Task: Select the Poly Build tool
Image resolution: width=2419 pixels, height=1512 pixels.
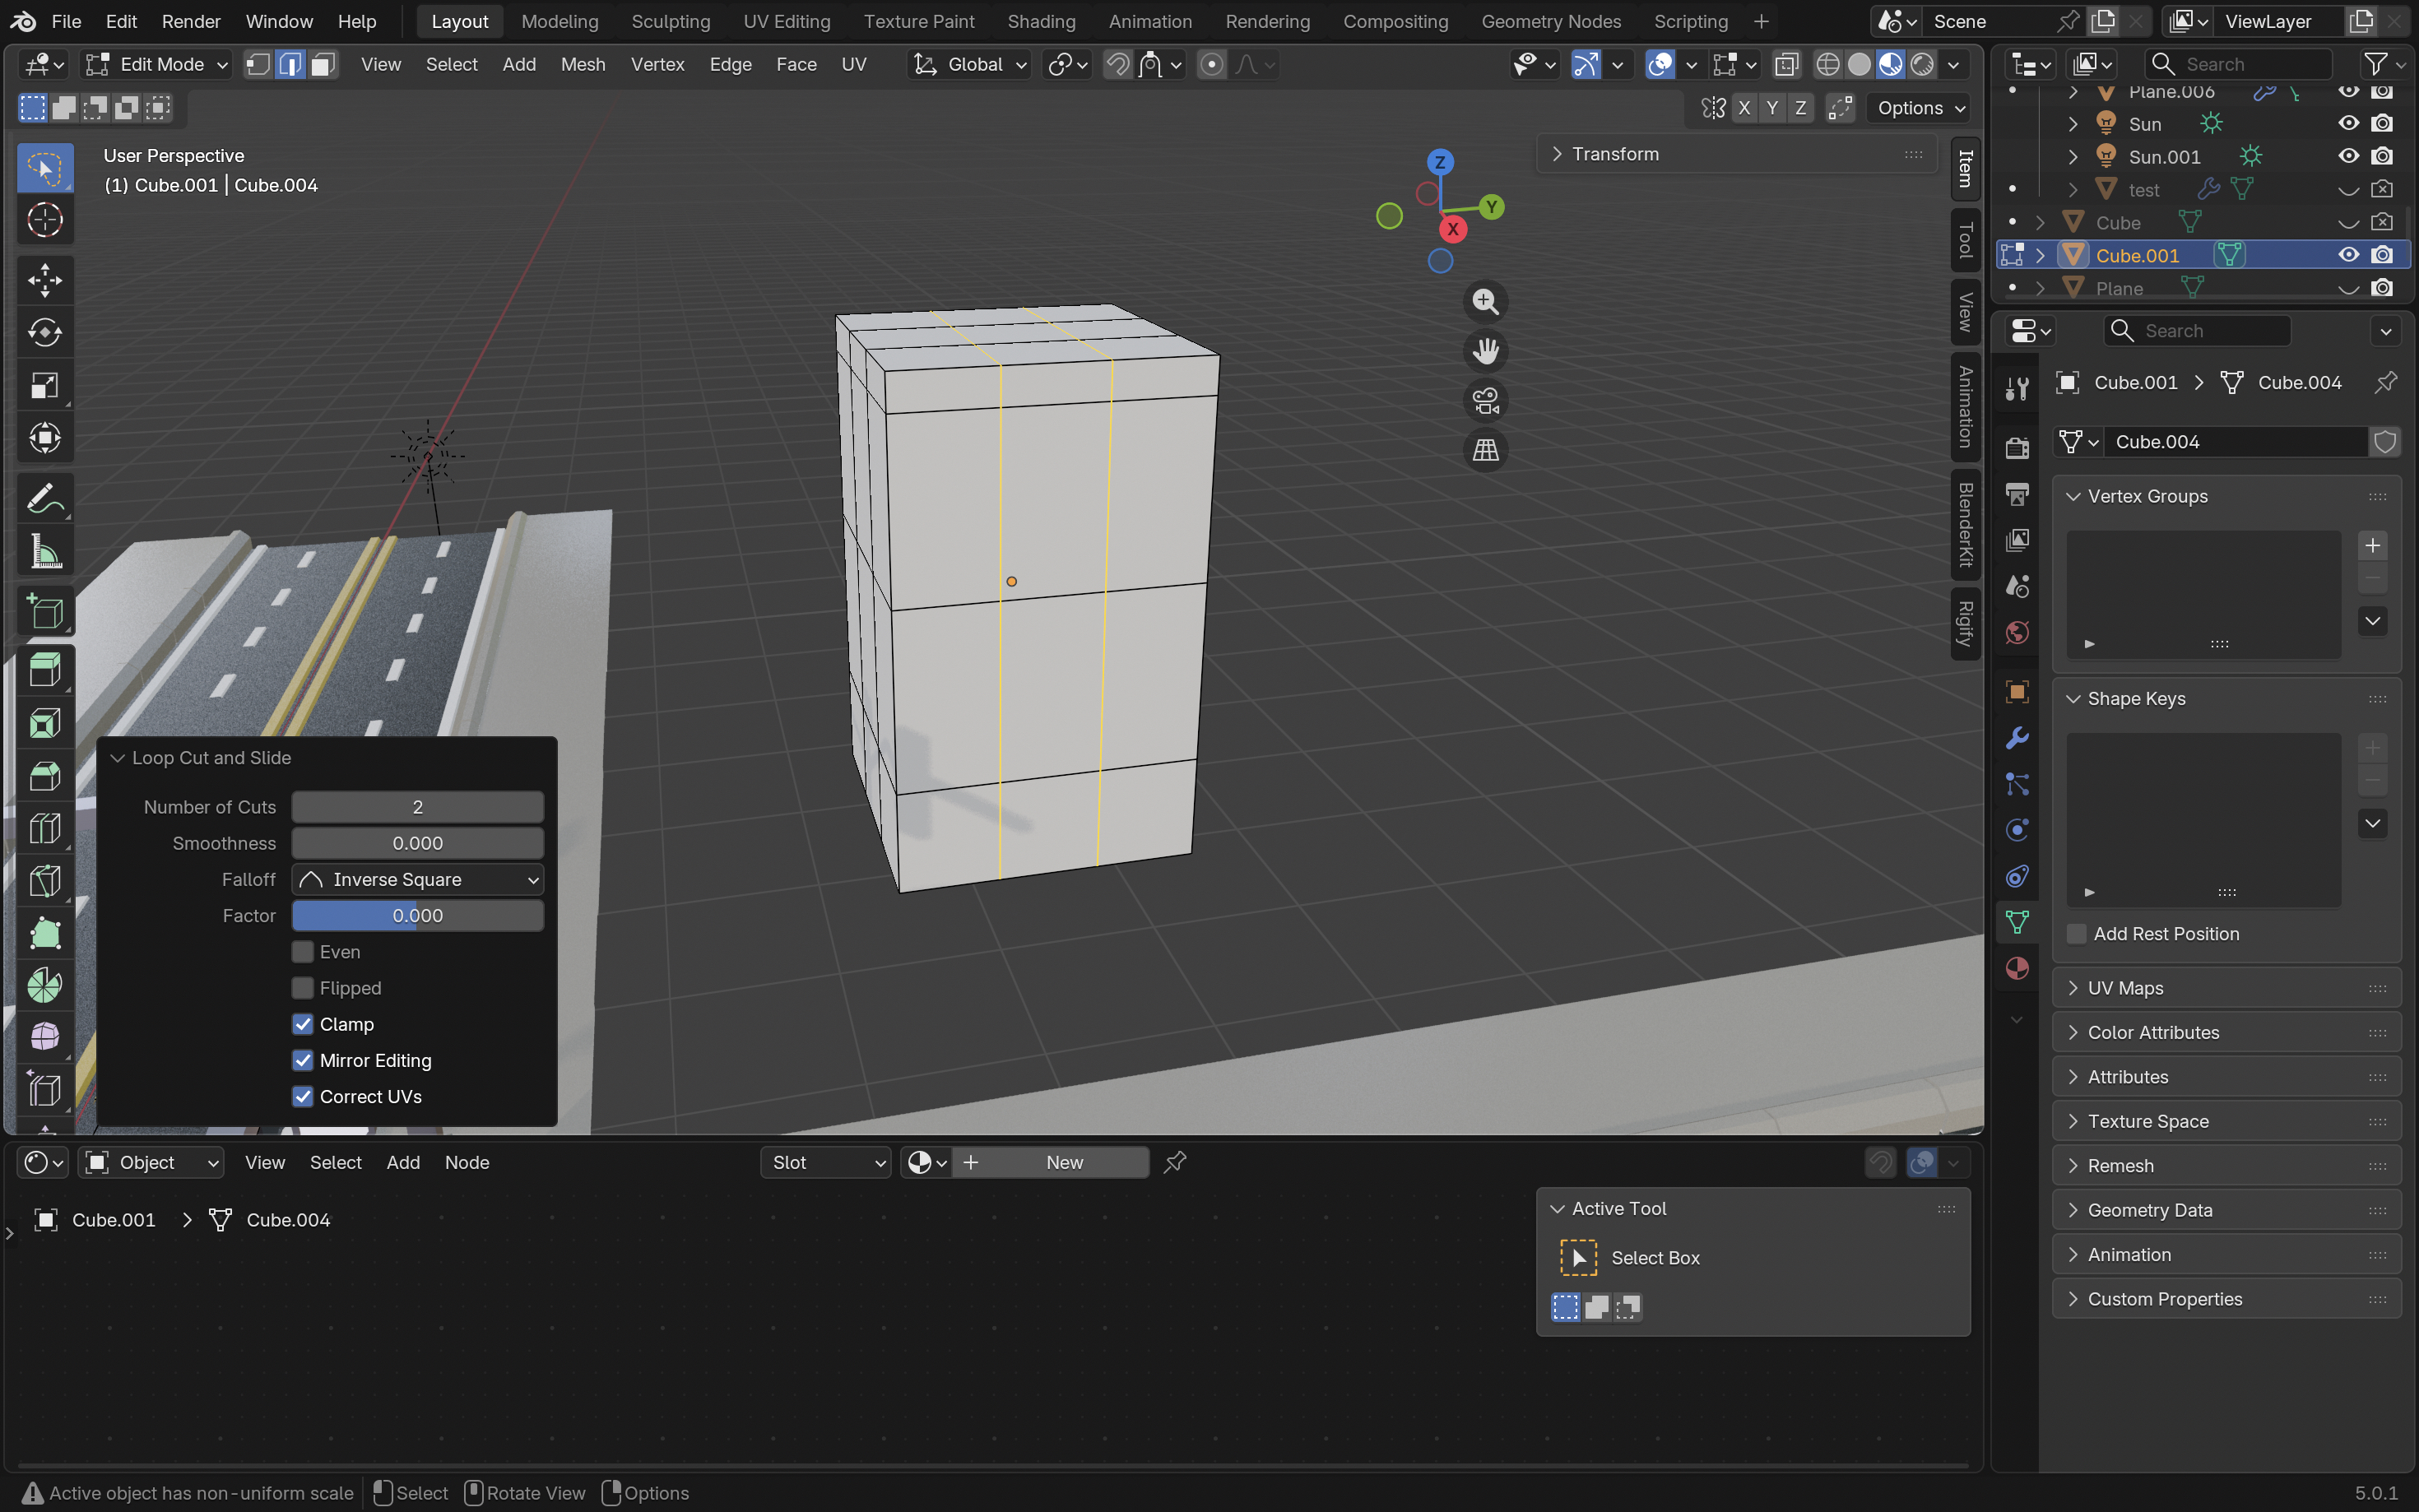Action: click(x=45, y=933)
